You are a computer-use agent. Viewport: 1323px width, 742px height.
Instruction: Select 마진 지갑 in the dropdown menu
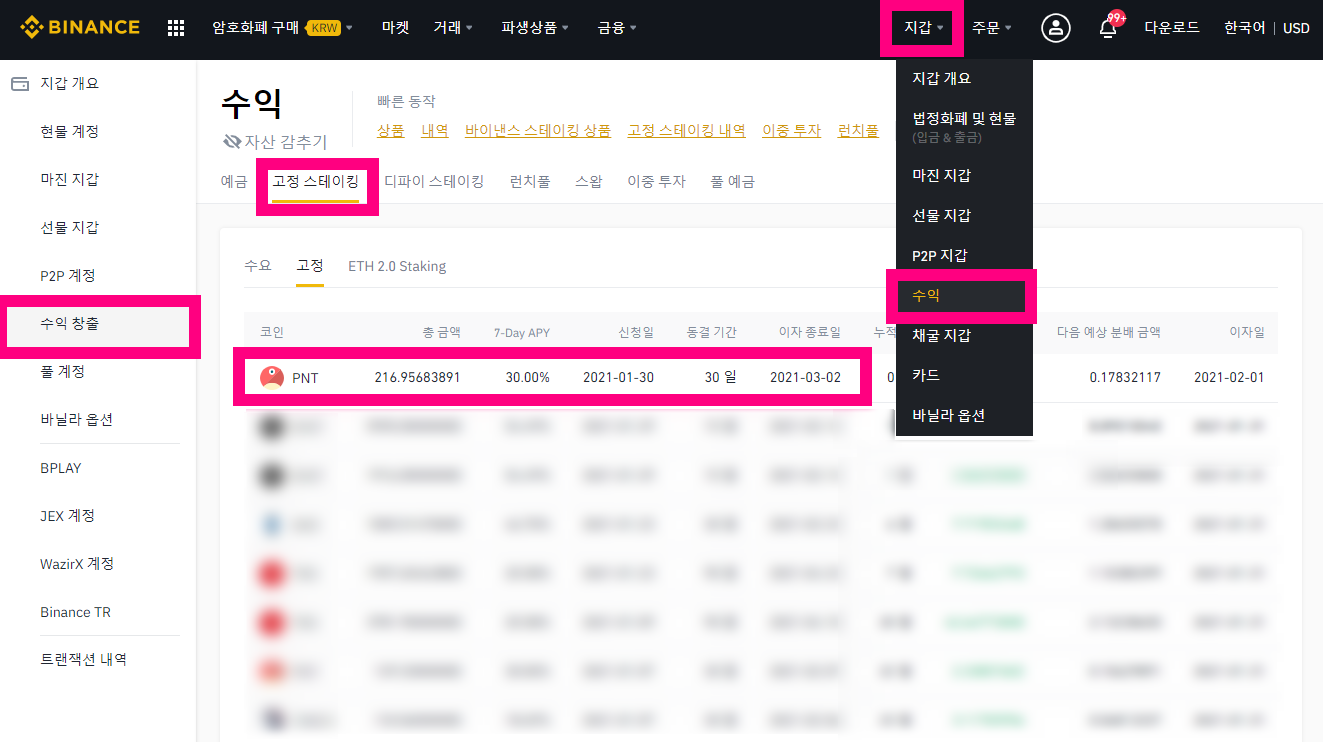click(964, 175)
